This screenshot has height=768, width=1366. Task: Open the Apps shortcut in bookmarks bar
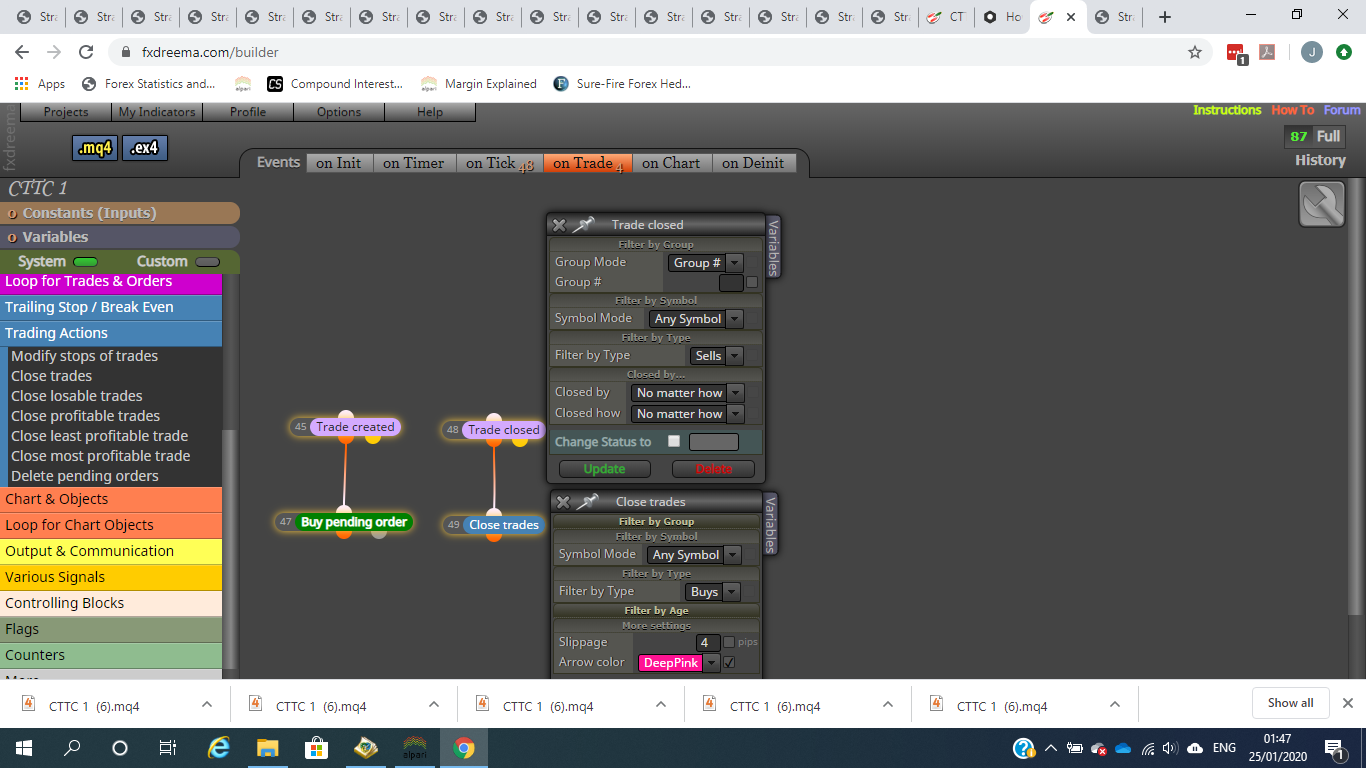[40, 84]
